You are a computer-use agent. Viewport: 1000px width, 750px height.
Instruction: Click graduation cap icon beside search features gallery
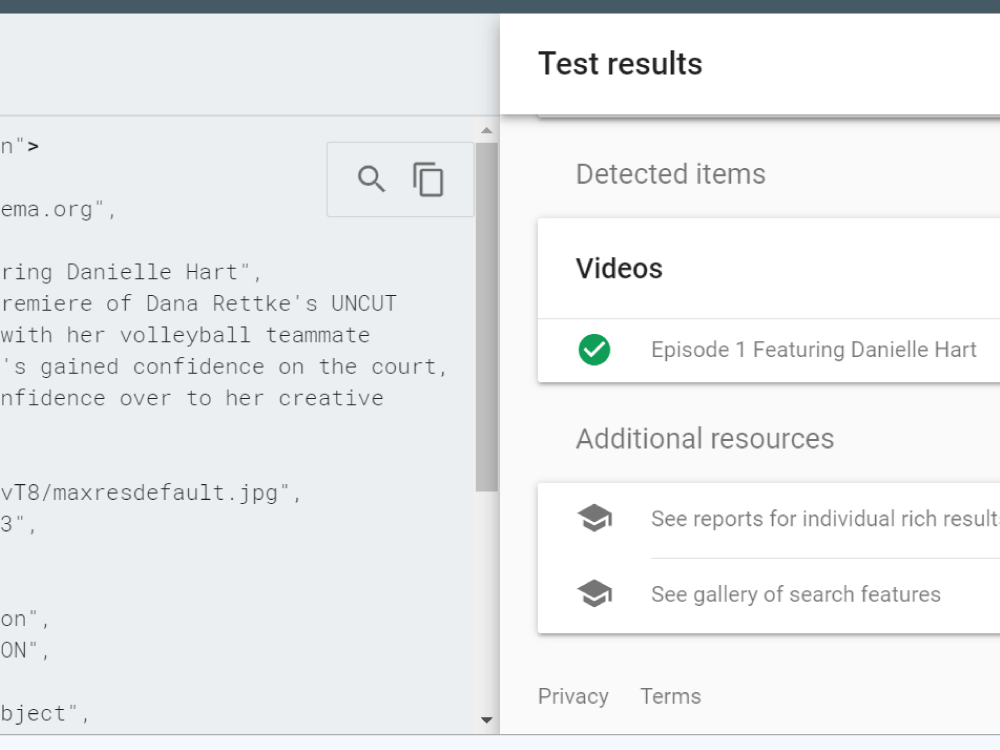pos(594,594)
